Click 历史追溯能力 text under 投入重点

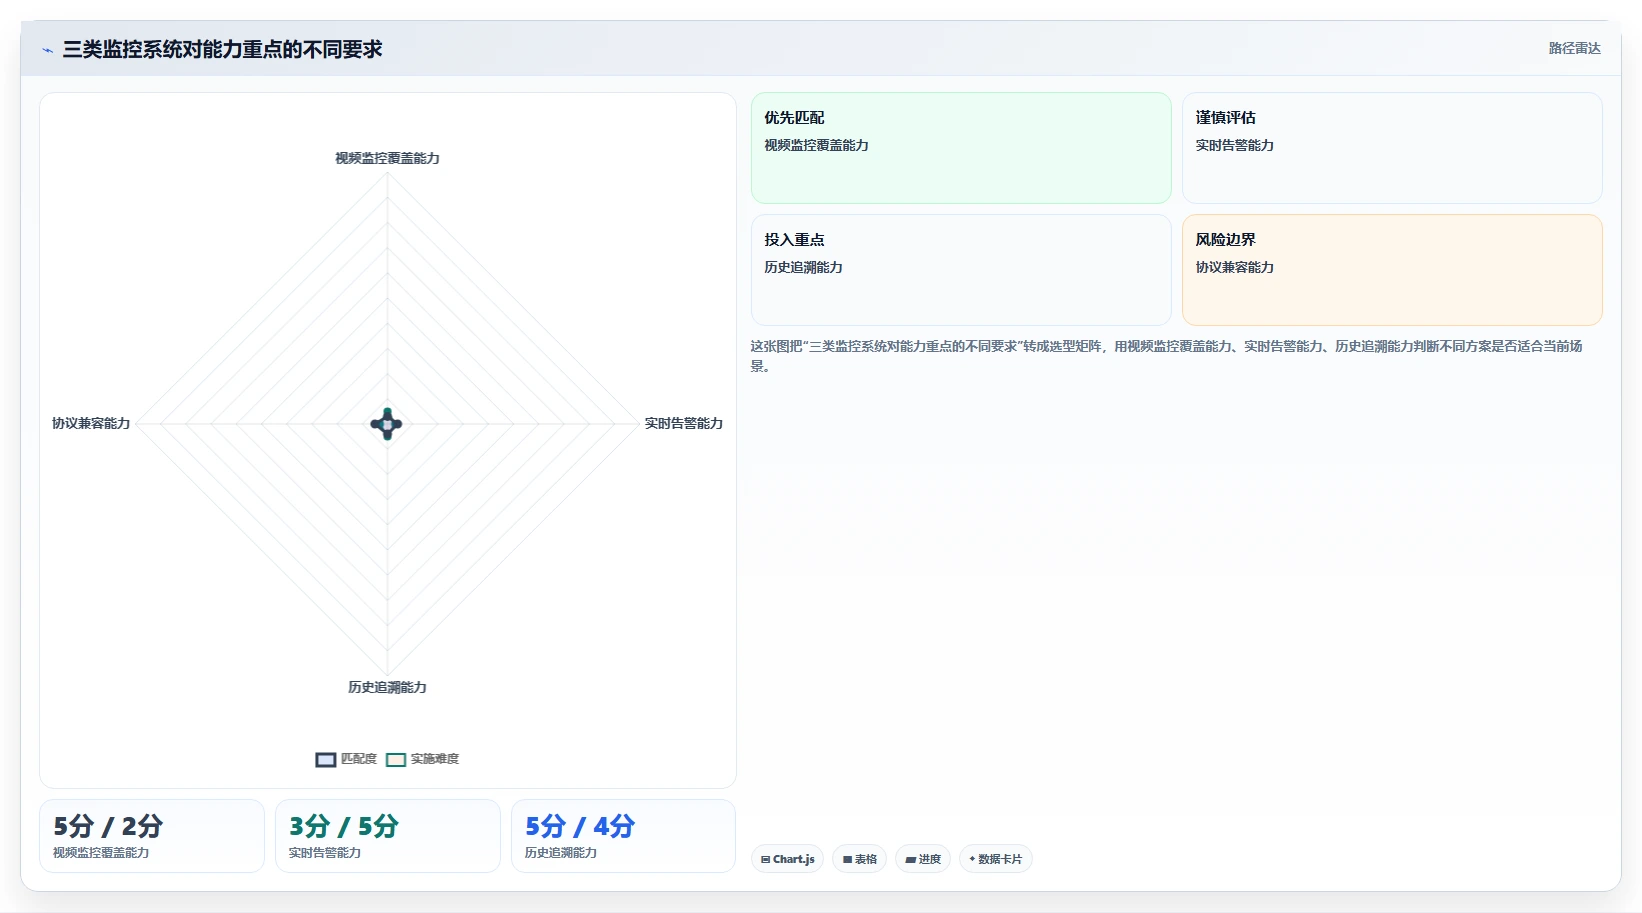coord(803,267)
